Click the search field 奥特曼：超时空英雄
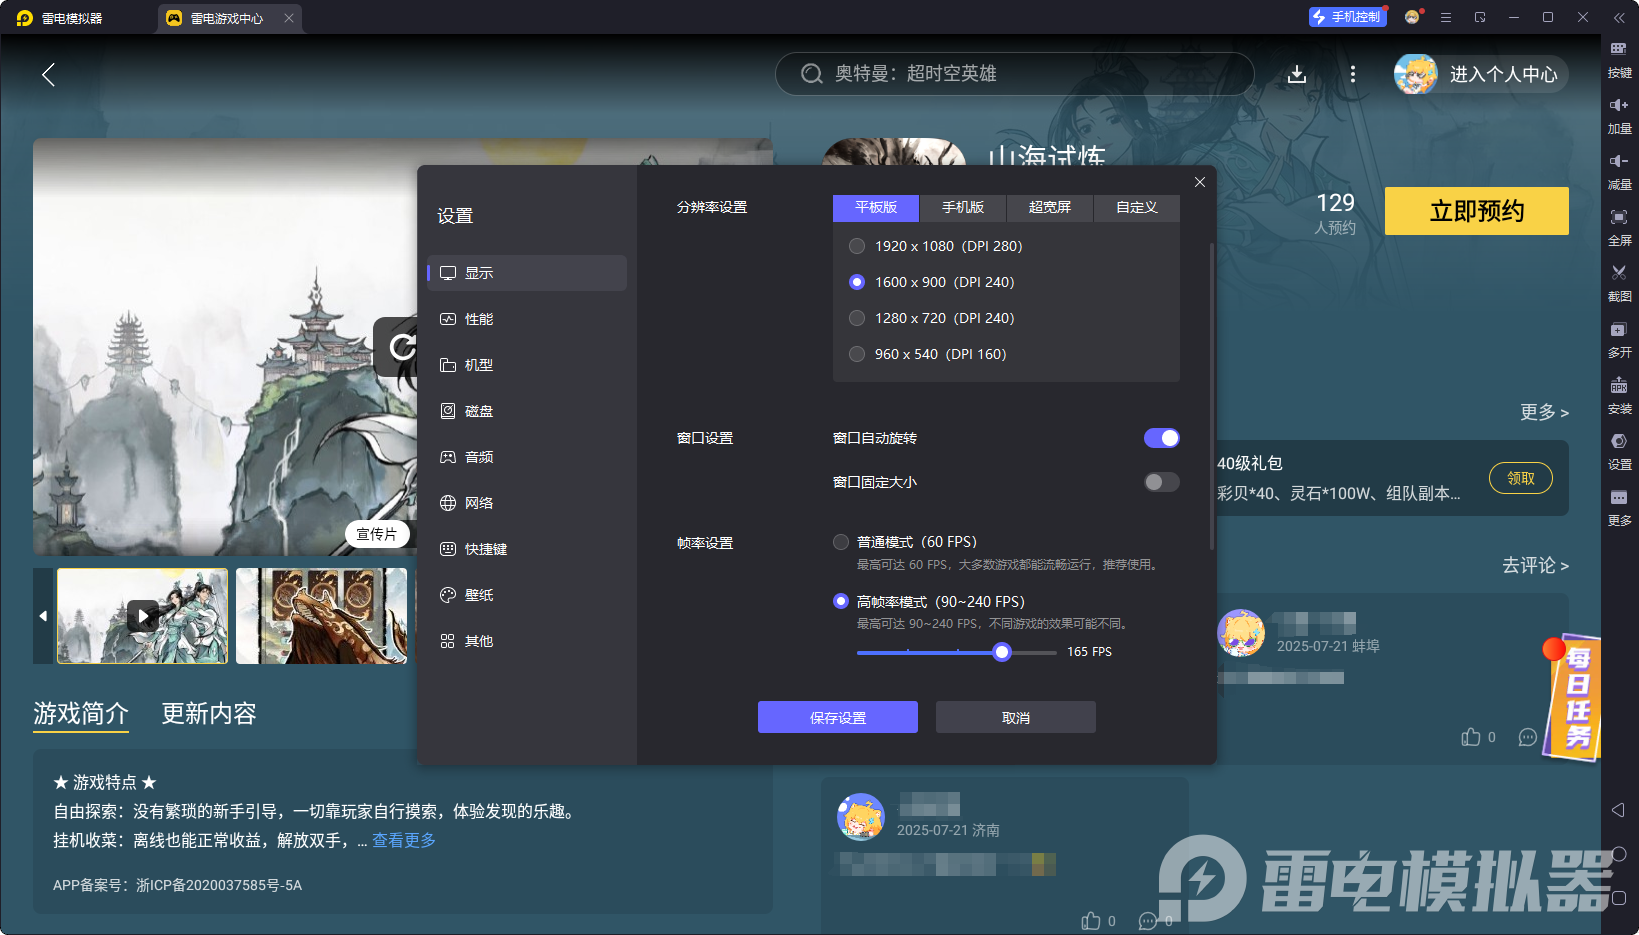 point(1015,74)
